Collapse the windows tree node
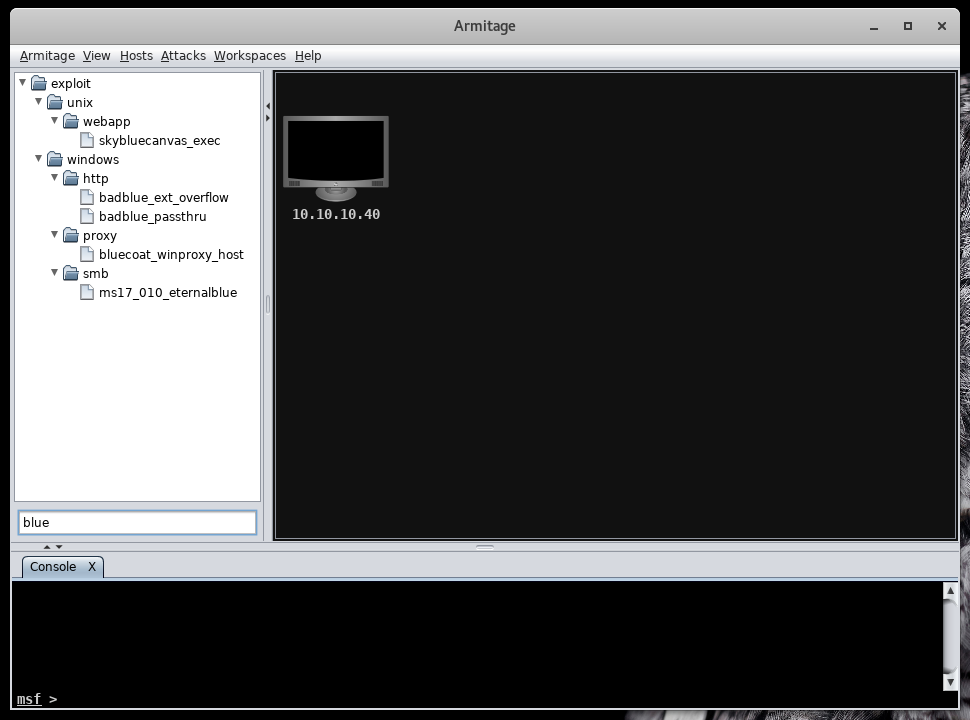This screenshot has height=720, width=970. (x=39, y=158)
